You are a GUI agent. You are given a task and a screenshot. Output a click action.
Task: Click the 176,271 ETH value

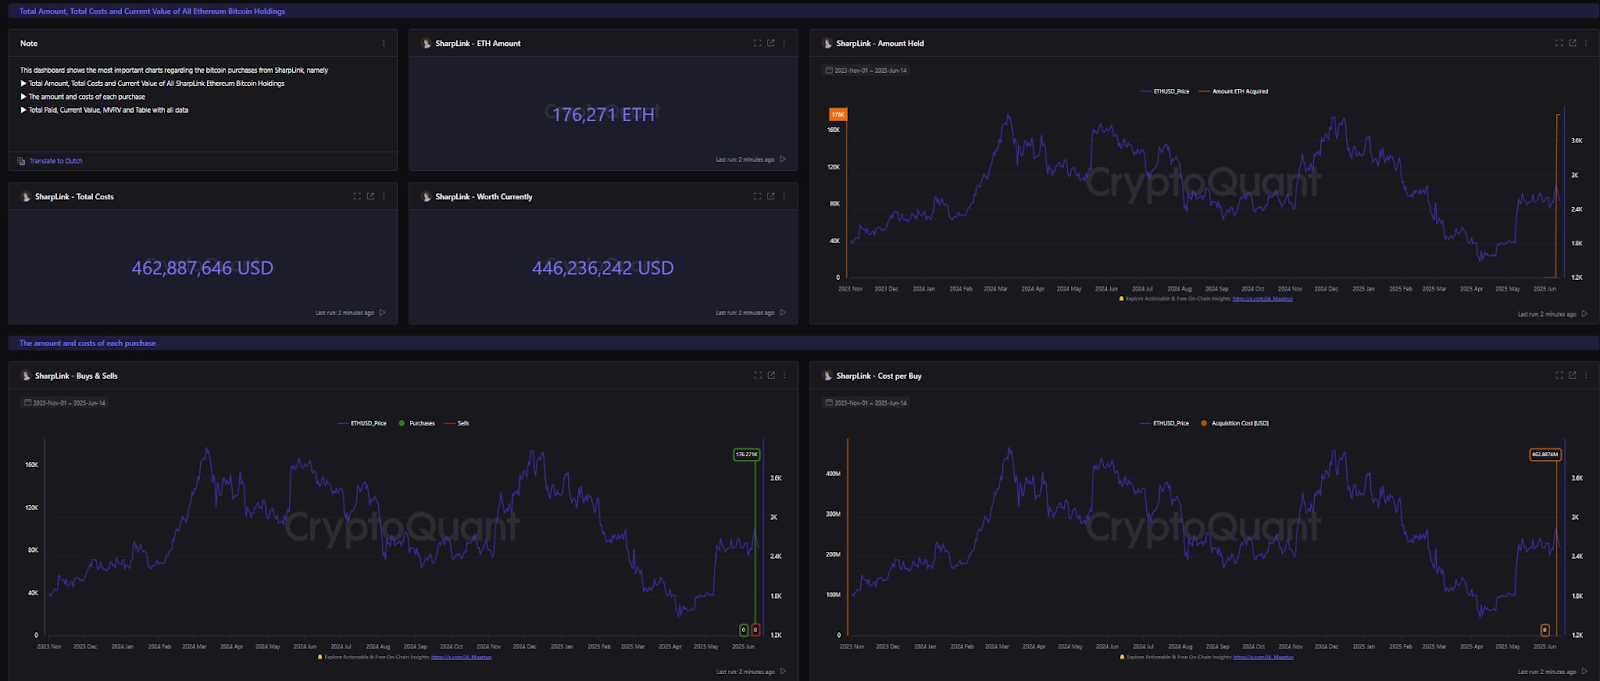603,115
